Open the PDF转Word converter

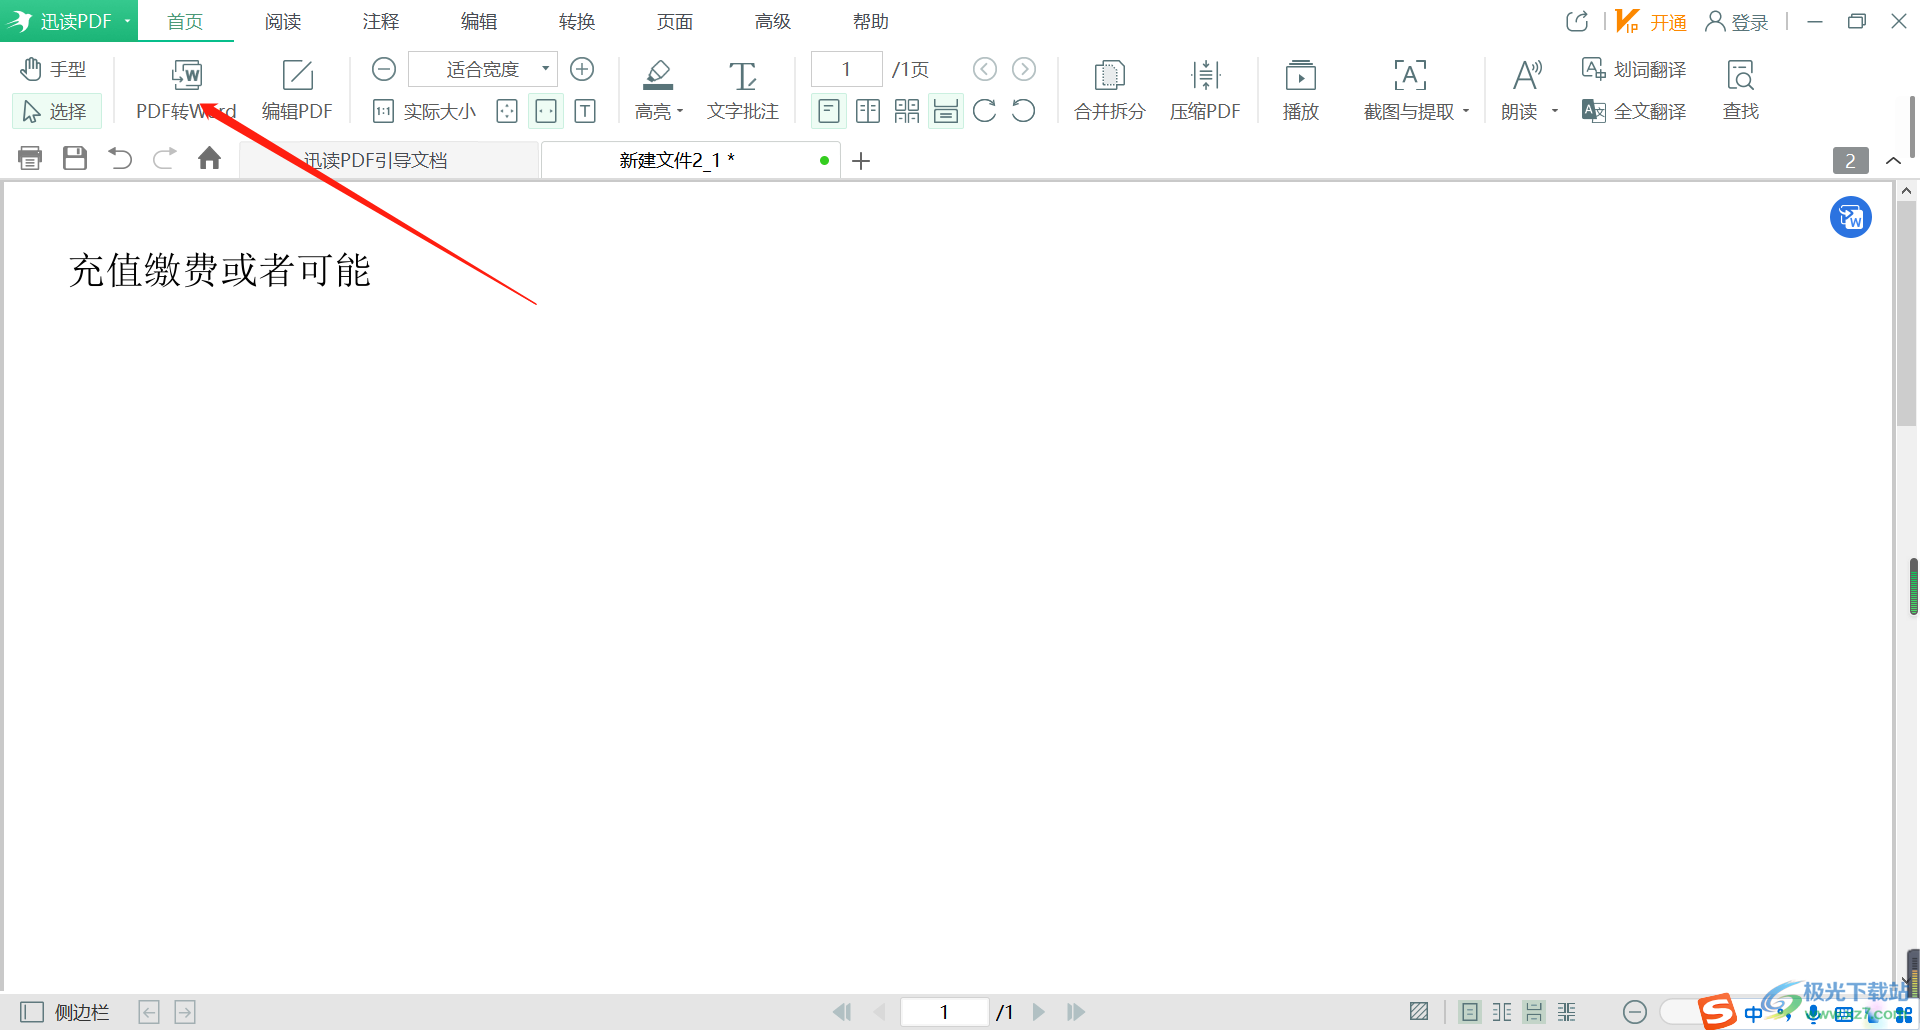(x=186, y=90)
